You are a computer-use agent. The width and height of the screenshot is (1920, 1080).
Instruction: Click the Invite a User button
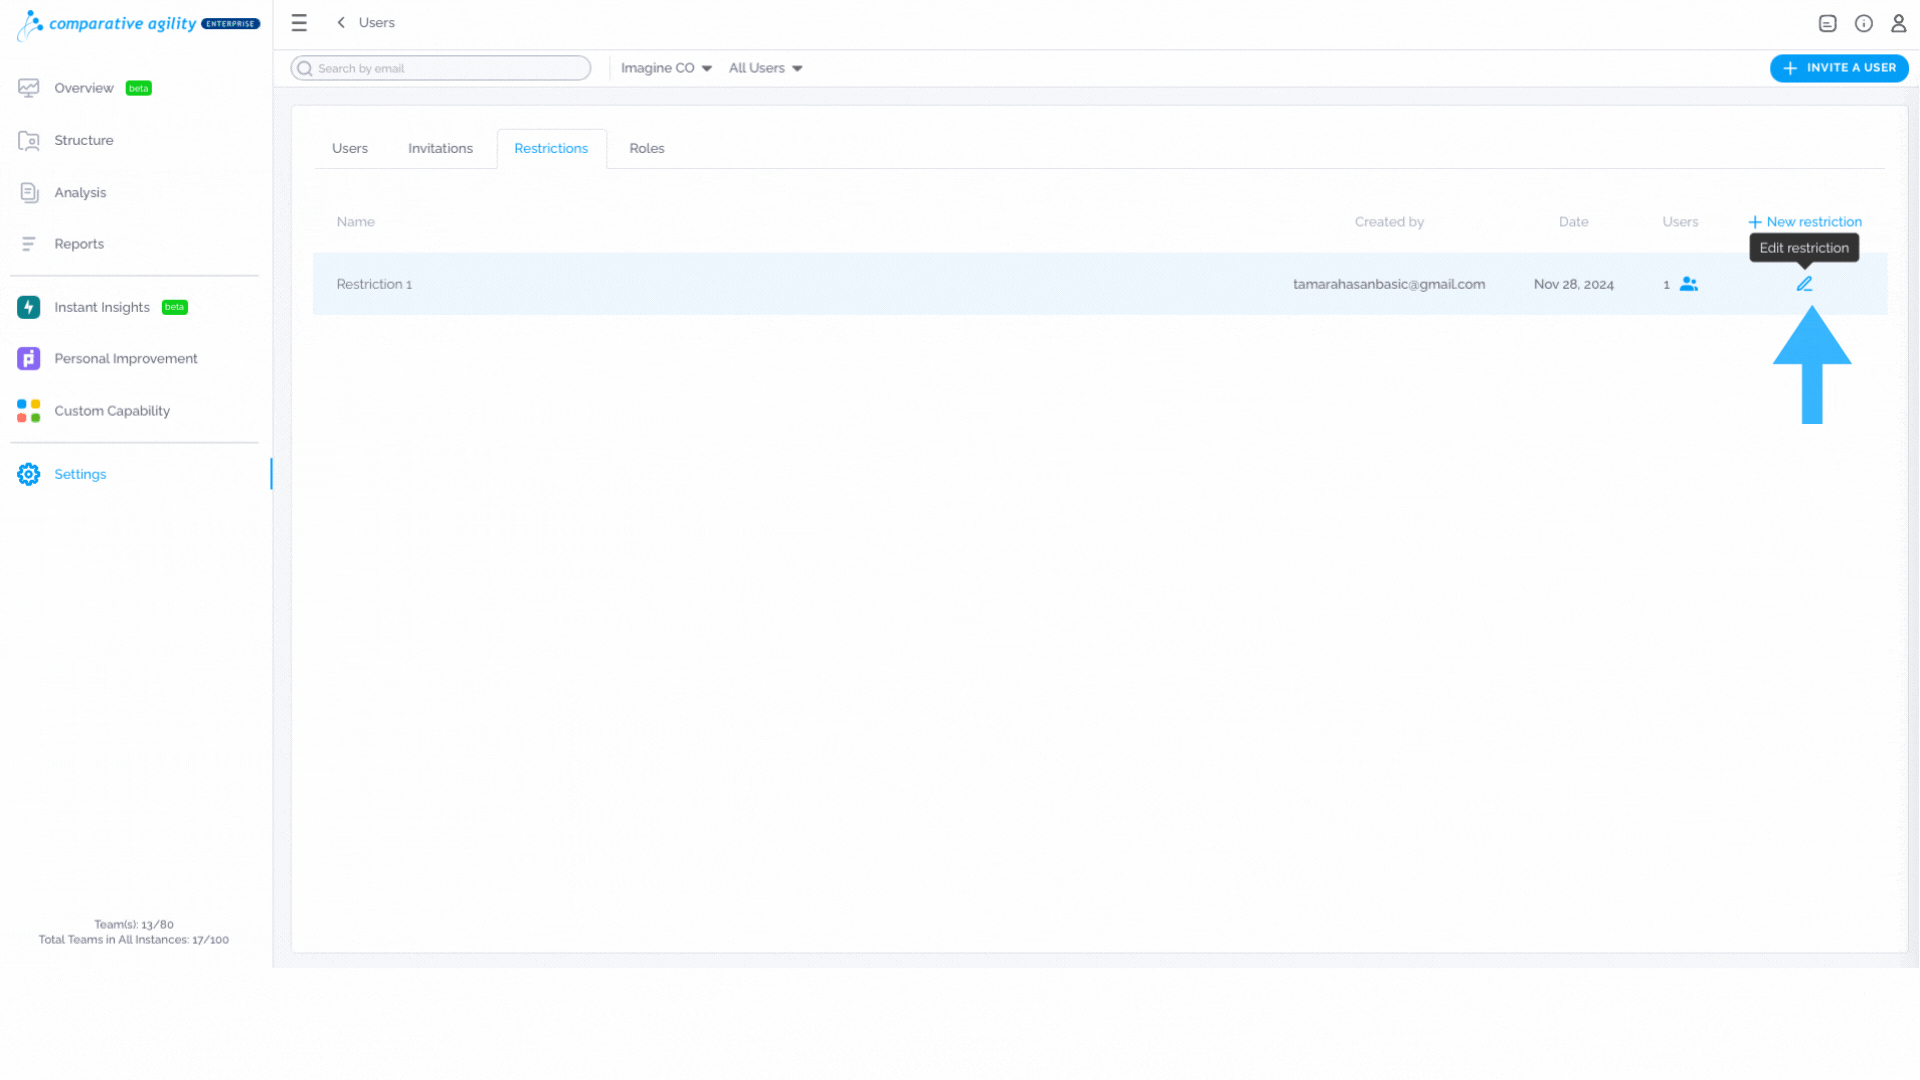click(x=1839, y=68)
